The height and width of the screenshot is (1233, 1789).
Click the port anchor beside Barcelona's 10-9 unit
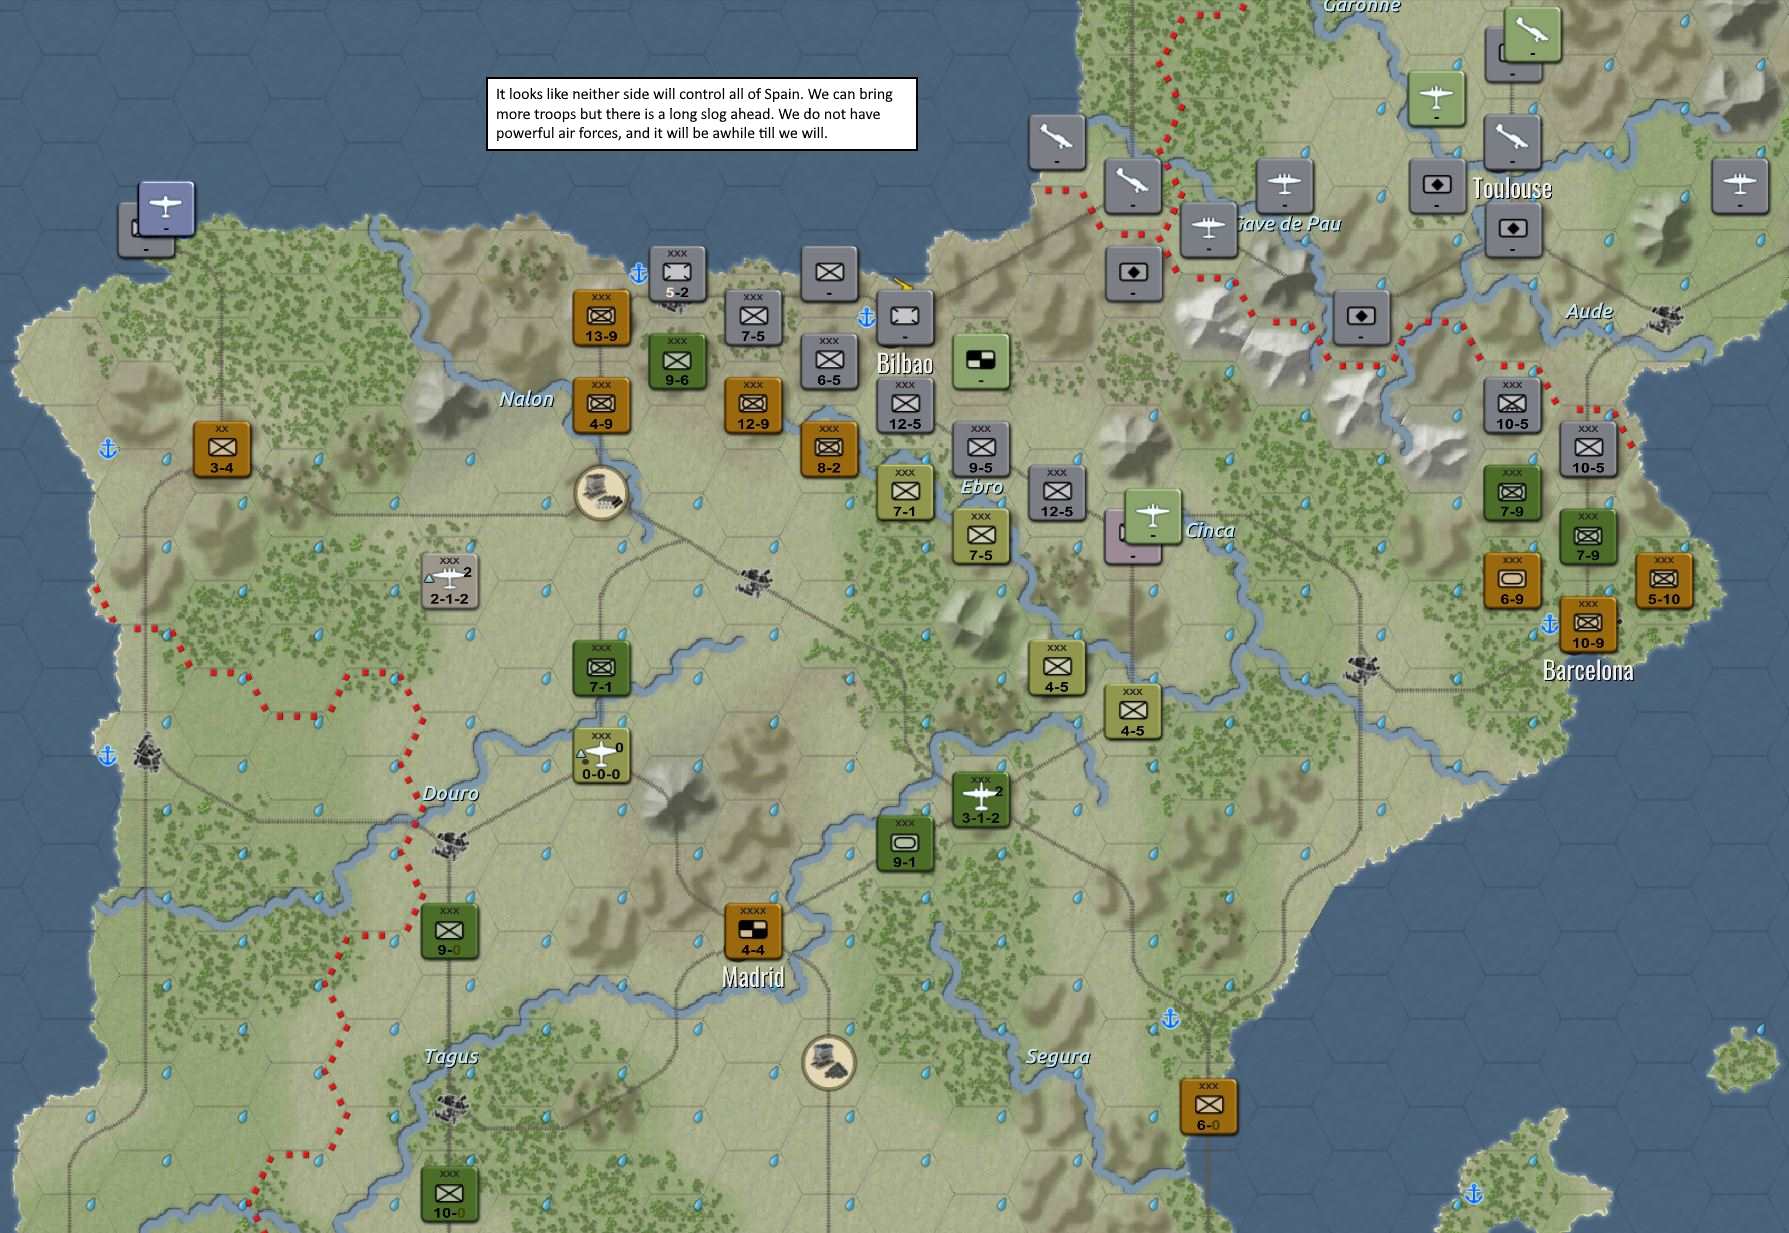[1549, 624]
